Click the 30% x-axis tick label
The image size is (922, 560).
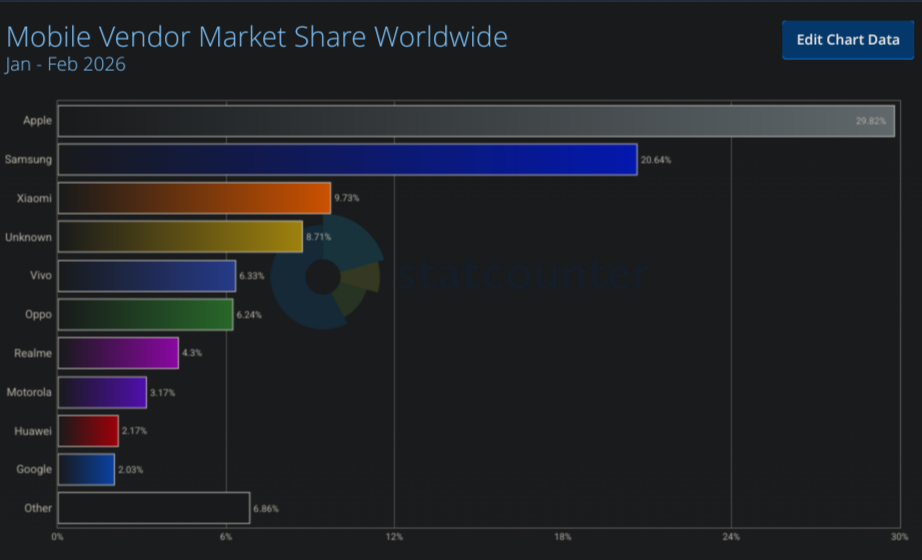click(x=900, y=536)
